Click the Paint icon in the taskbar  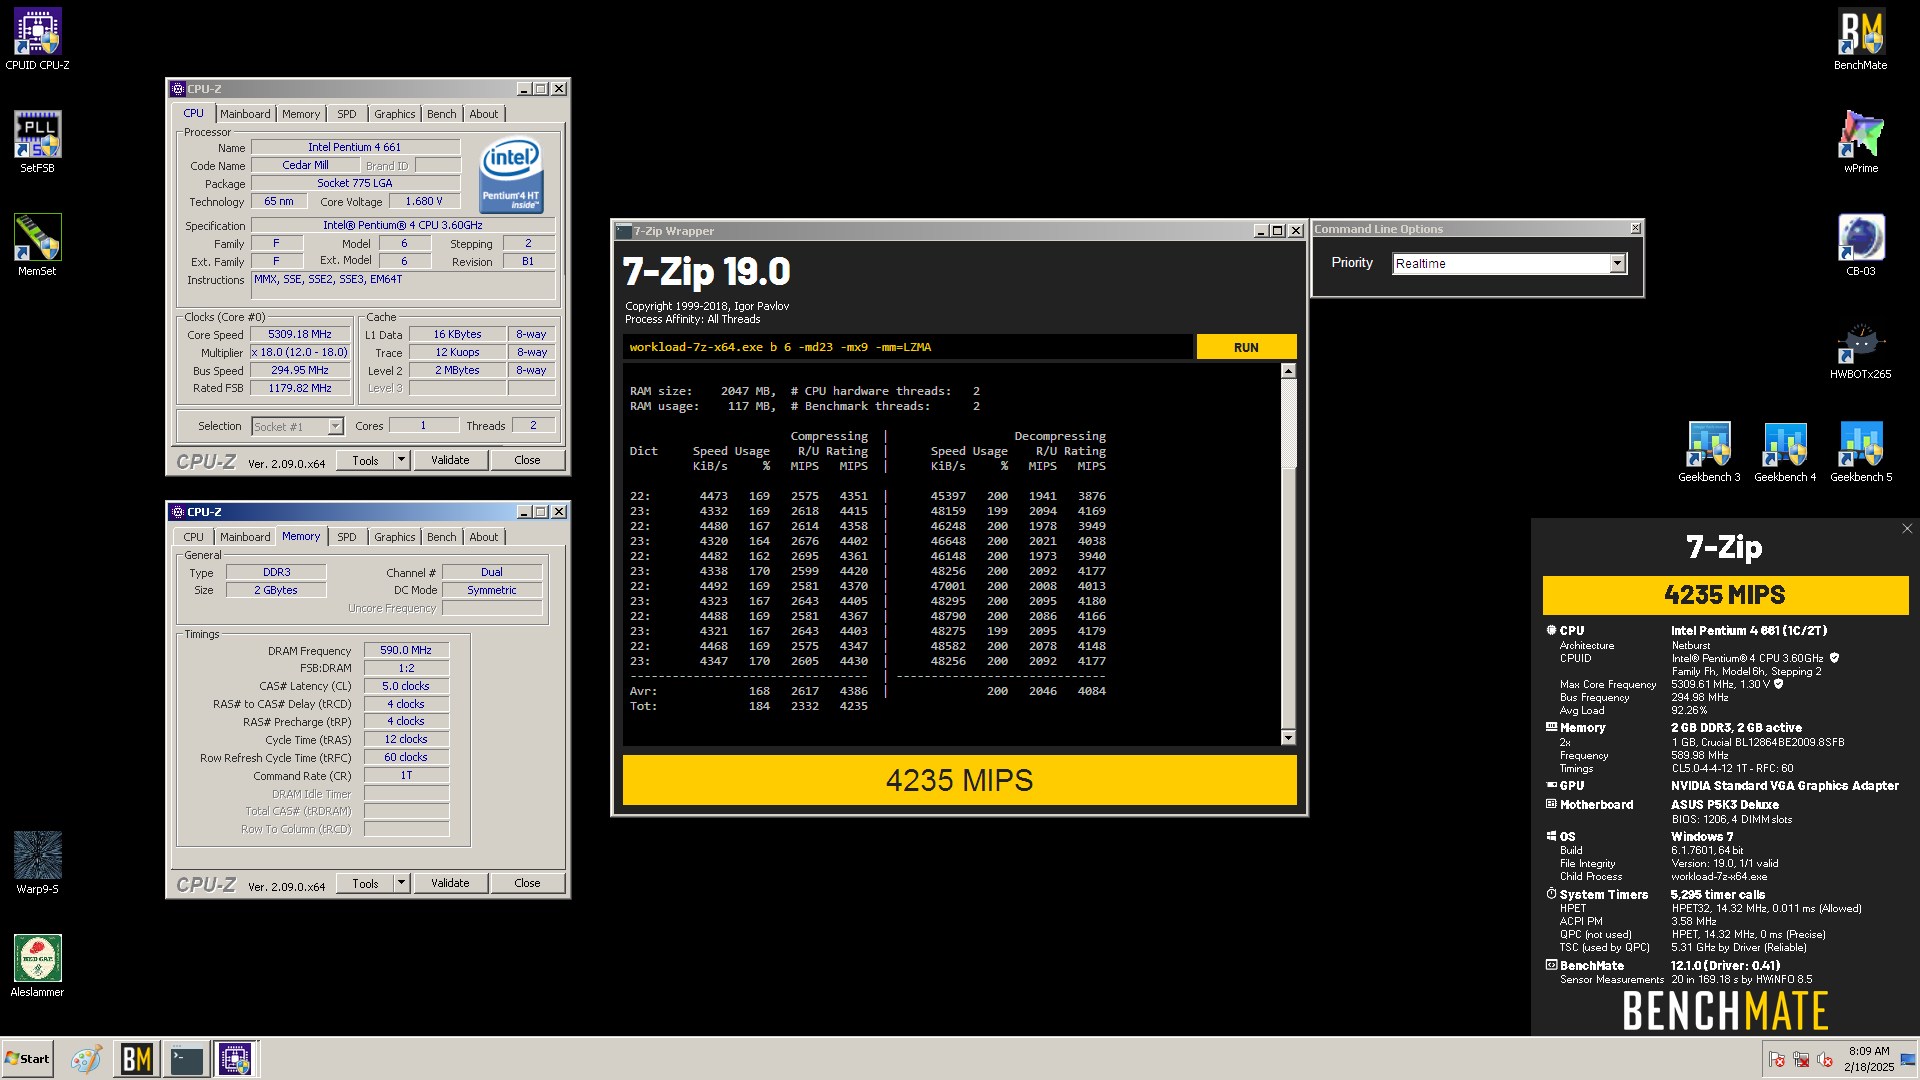[86, 1059]
